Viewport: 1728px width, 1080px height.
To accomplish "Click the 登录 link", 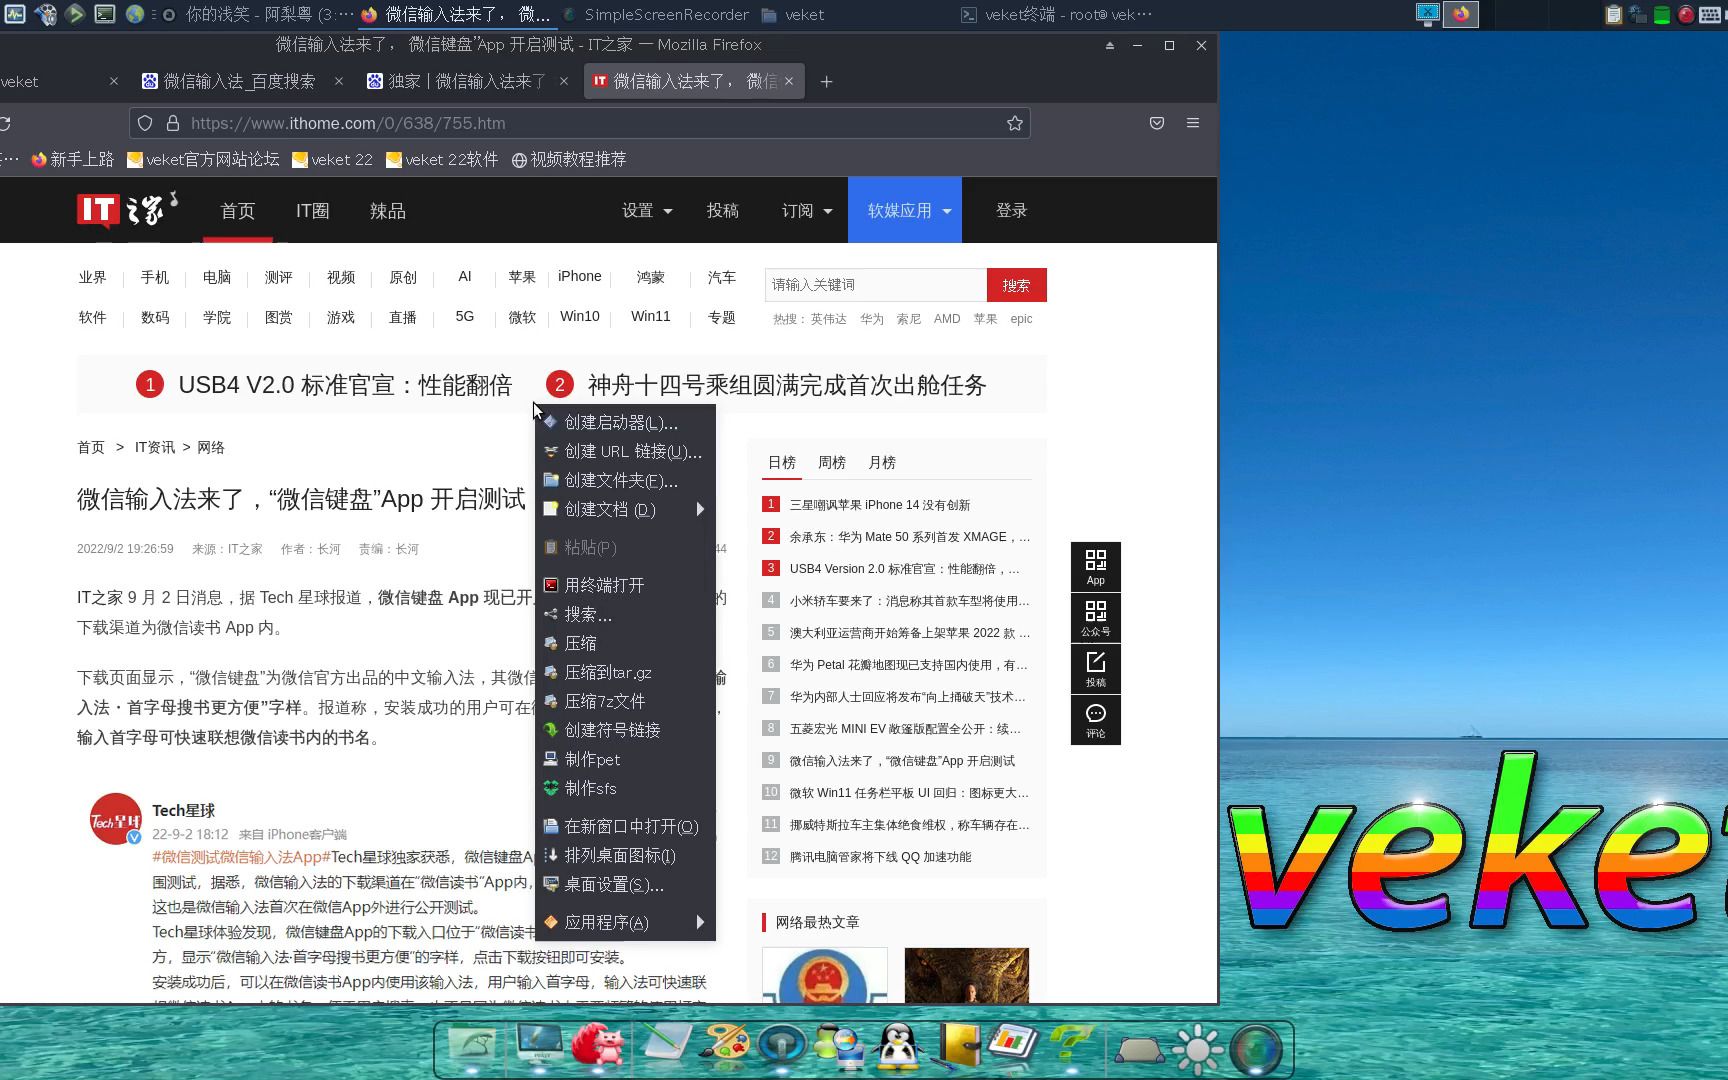I will pyautogui.click(x=1011, y=210).
